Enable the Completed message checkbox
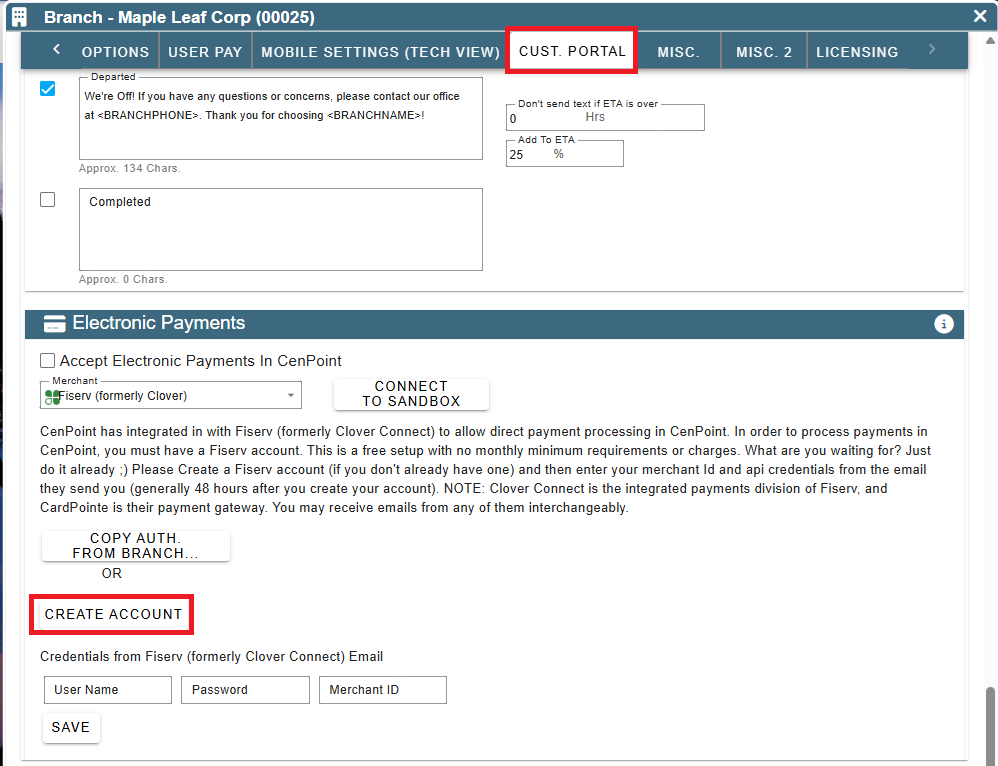This screenshot has width=998, height=766. [x=47, y=199]
